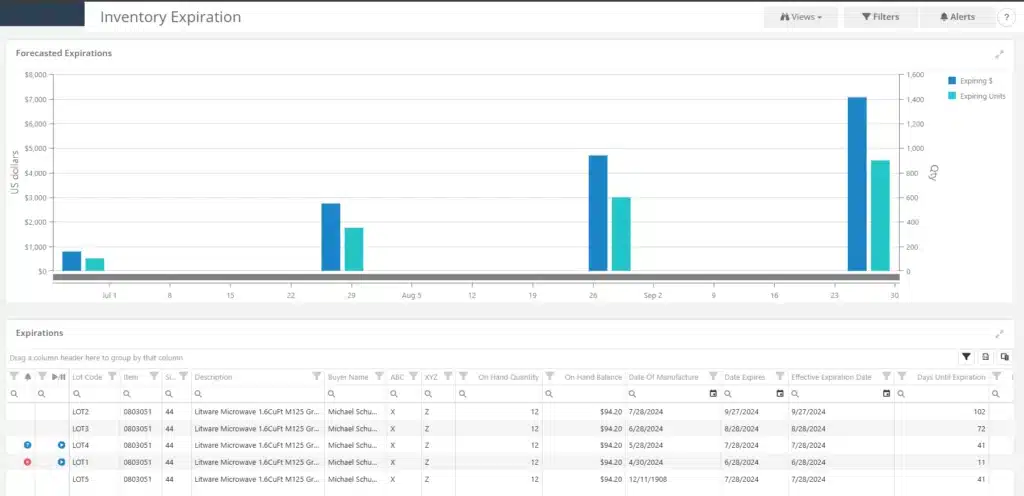Expand the Forecasted Expirations chart panel
Image resolution: width=1024 pixels, height=496 pixels.
[999, 54]
